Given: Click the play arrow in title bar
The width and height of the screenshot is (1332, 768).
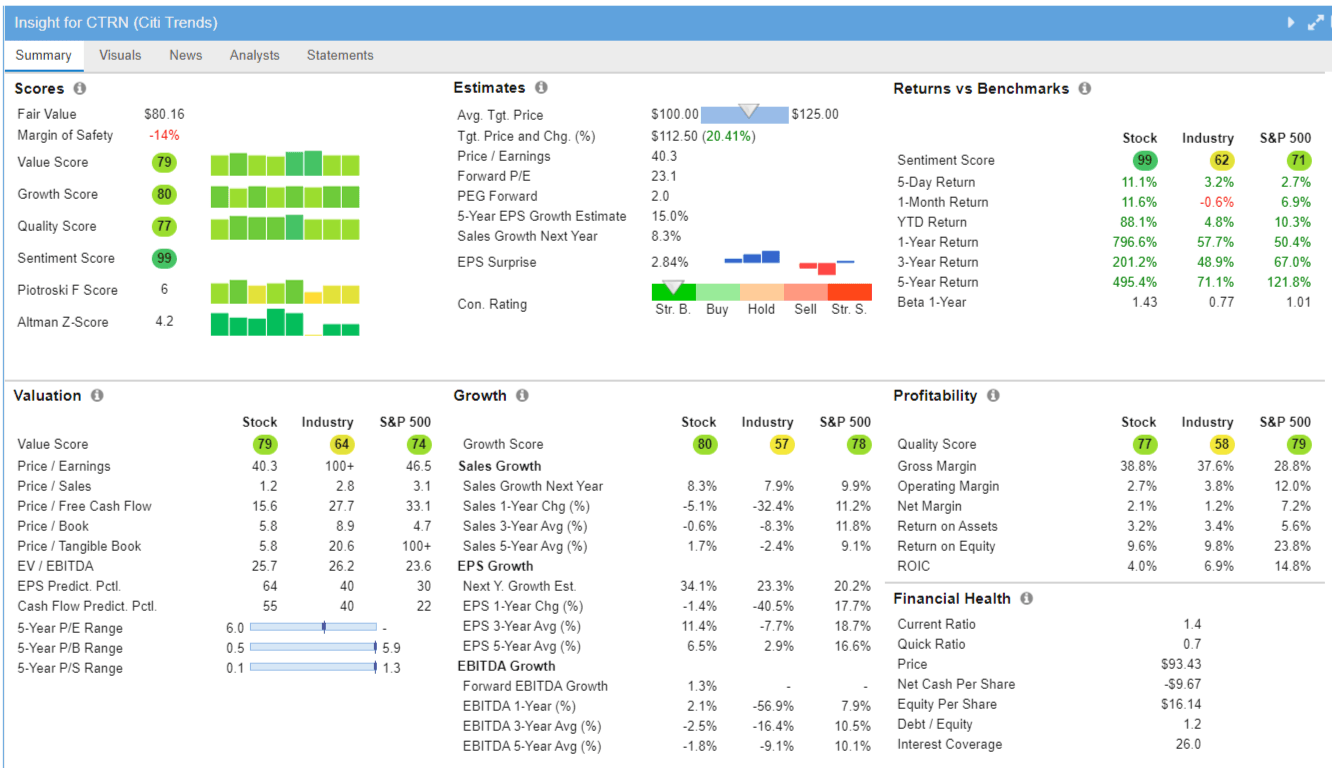Looking at the screenshot, I should pos(1291,22).
